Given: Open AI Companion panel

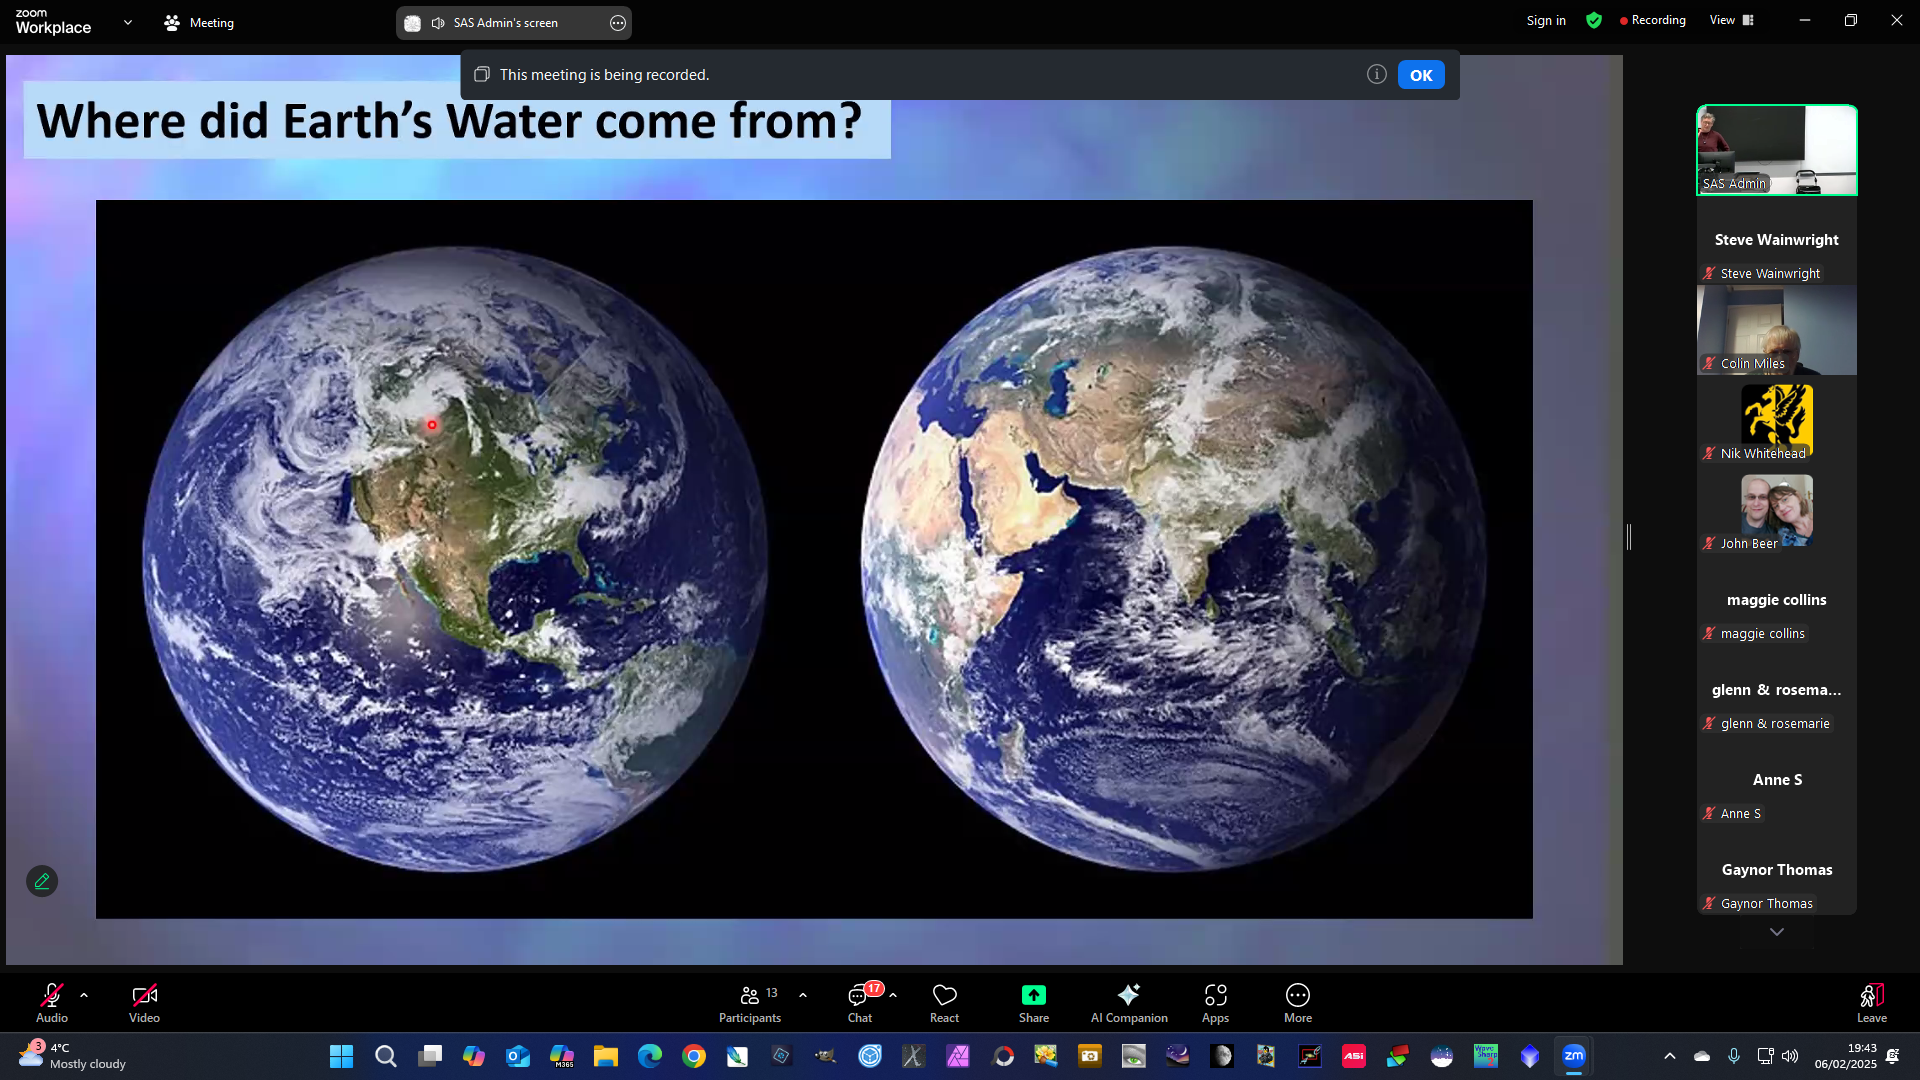Looking at the screenshot, I should click(1128, 1002).
